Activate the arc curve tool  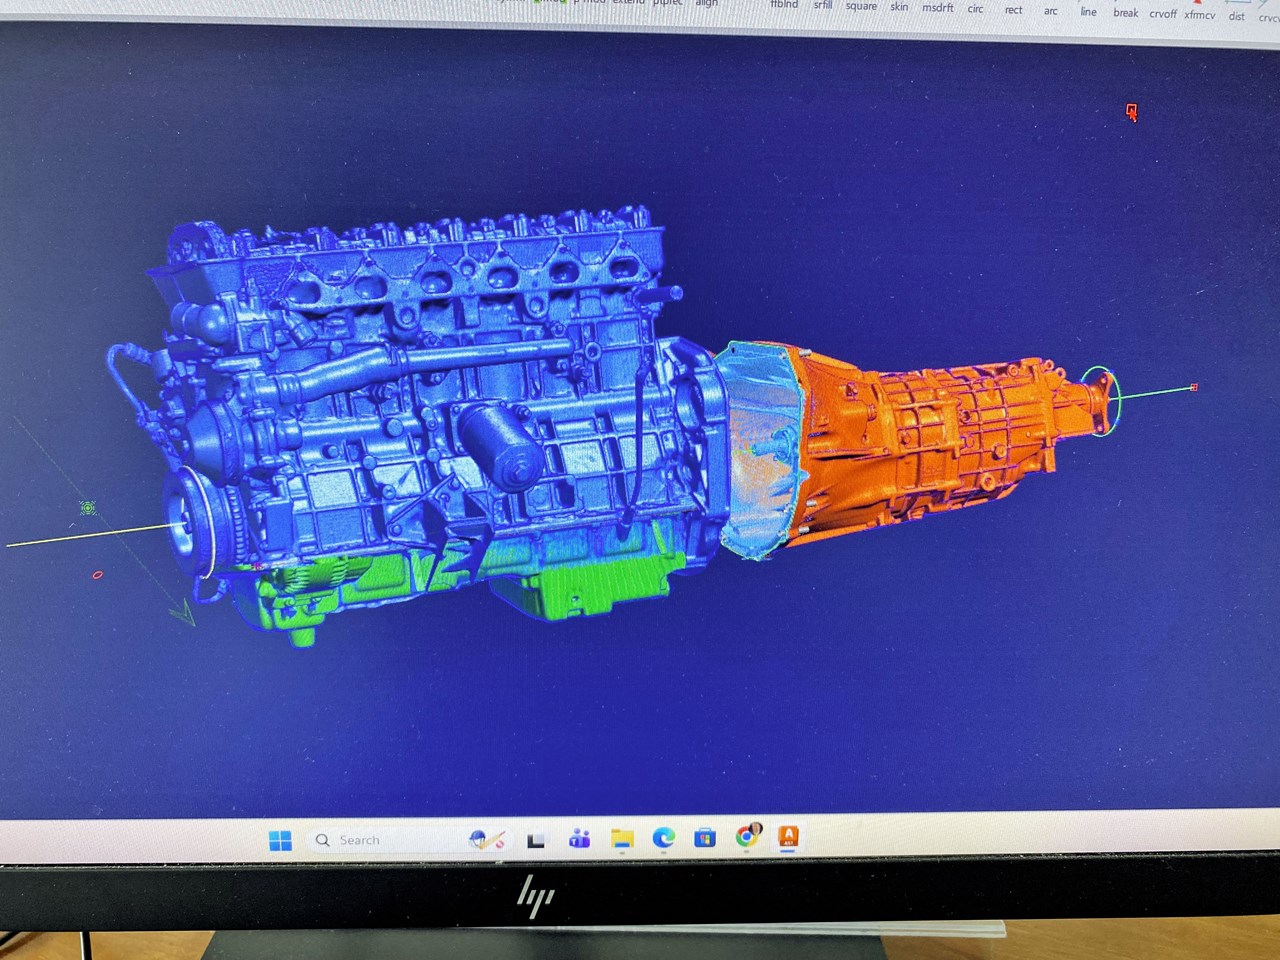click(x=1050, y=11)
